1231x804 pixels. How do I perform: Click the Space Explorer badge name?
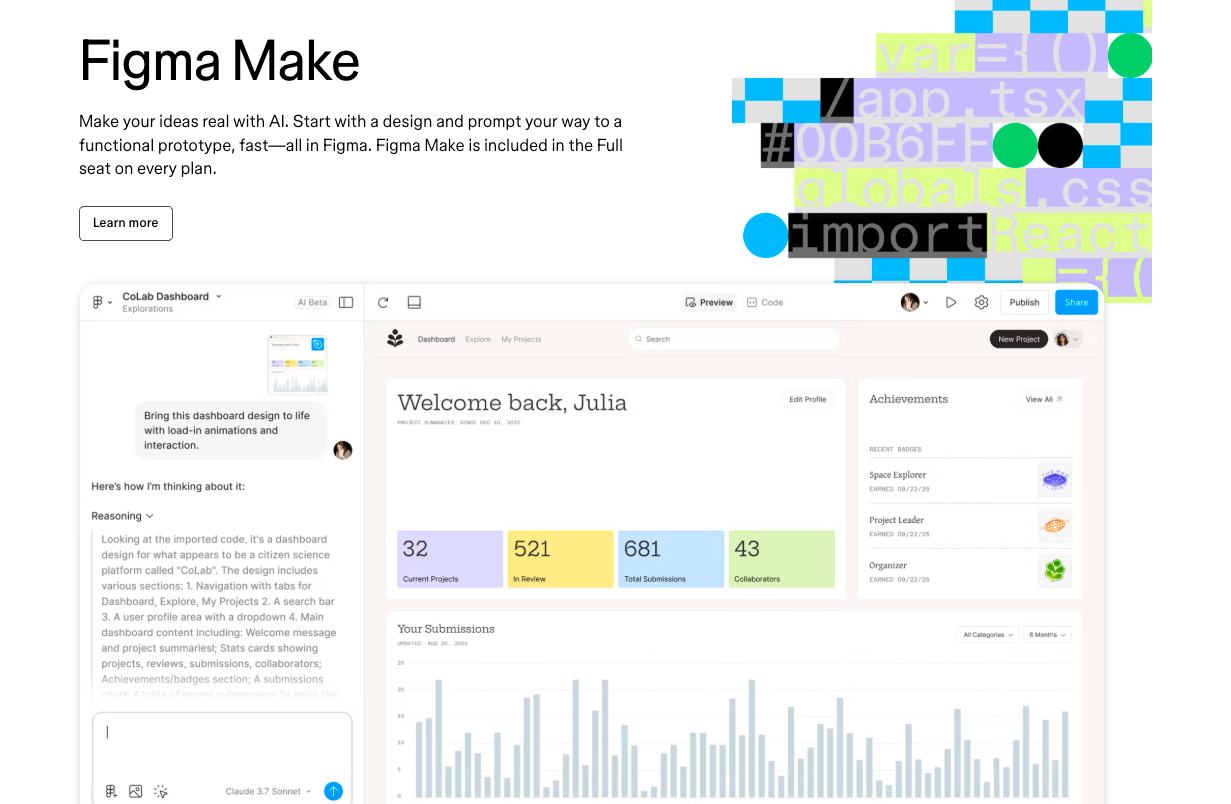pos(897,475)
